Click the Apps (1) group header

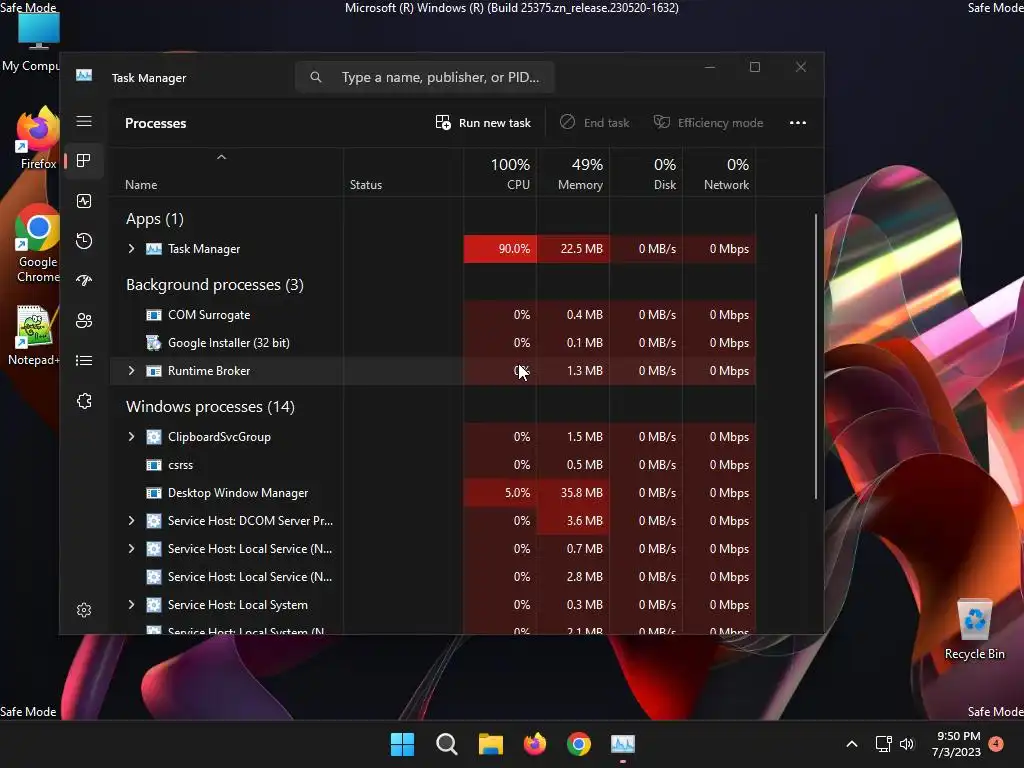155,219
